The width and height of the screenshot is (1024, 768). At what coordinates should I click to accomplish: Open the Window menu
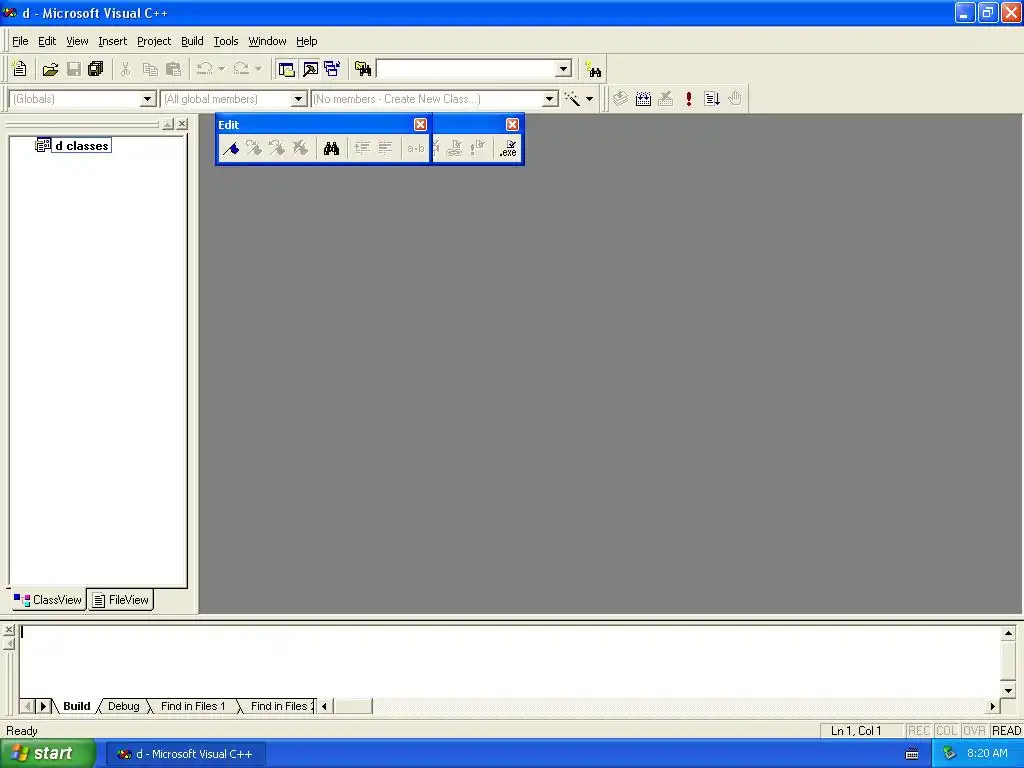267,41
